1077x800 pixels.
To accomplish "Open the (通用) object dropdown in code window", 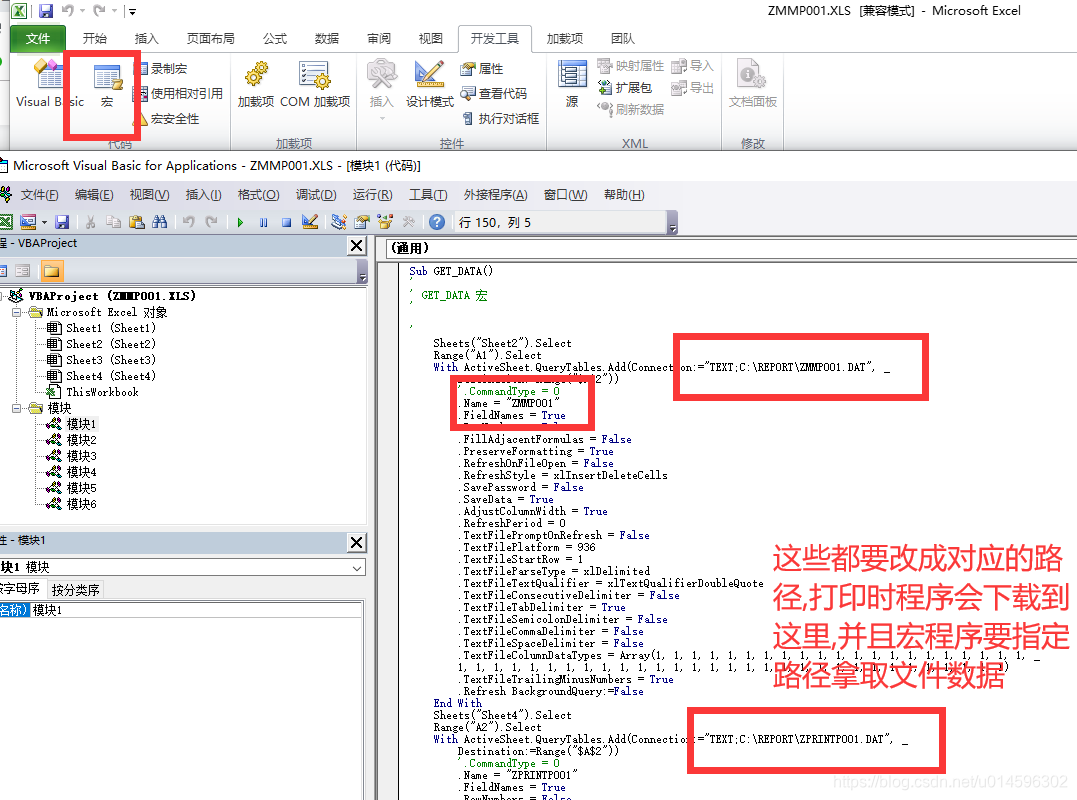I will [x=731, y=248].
